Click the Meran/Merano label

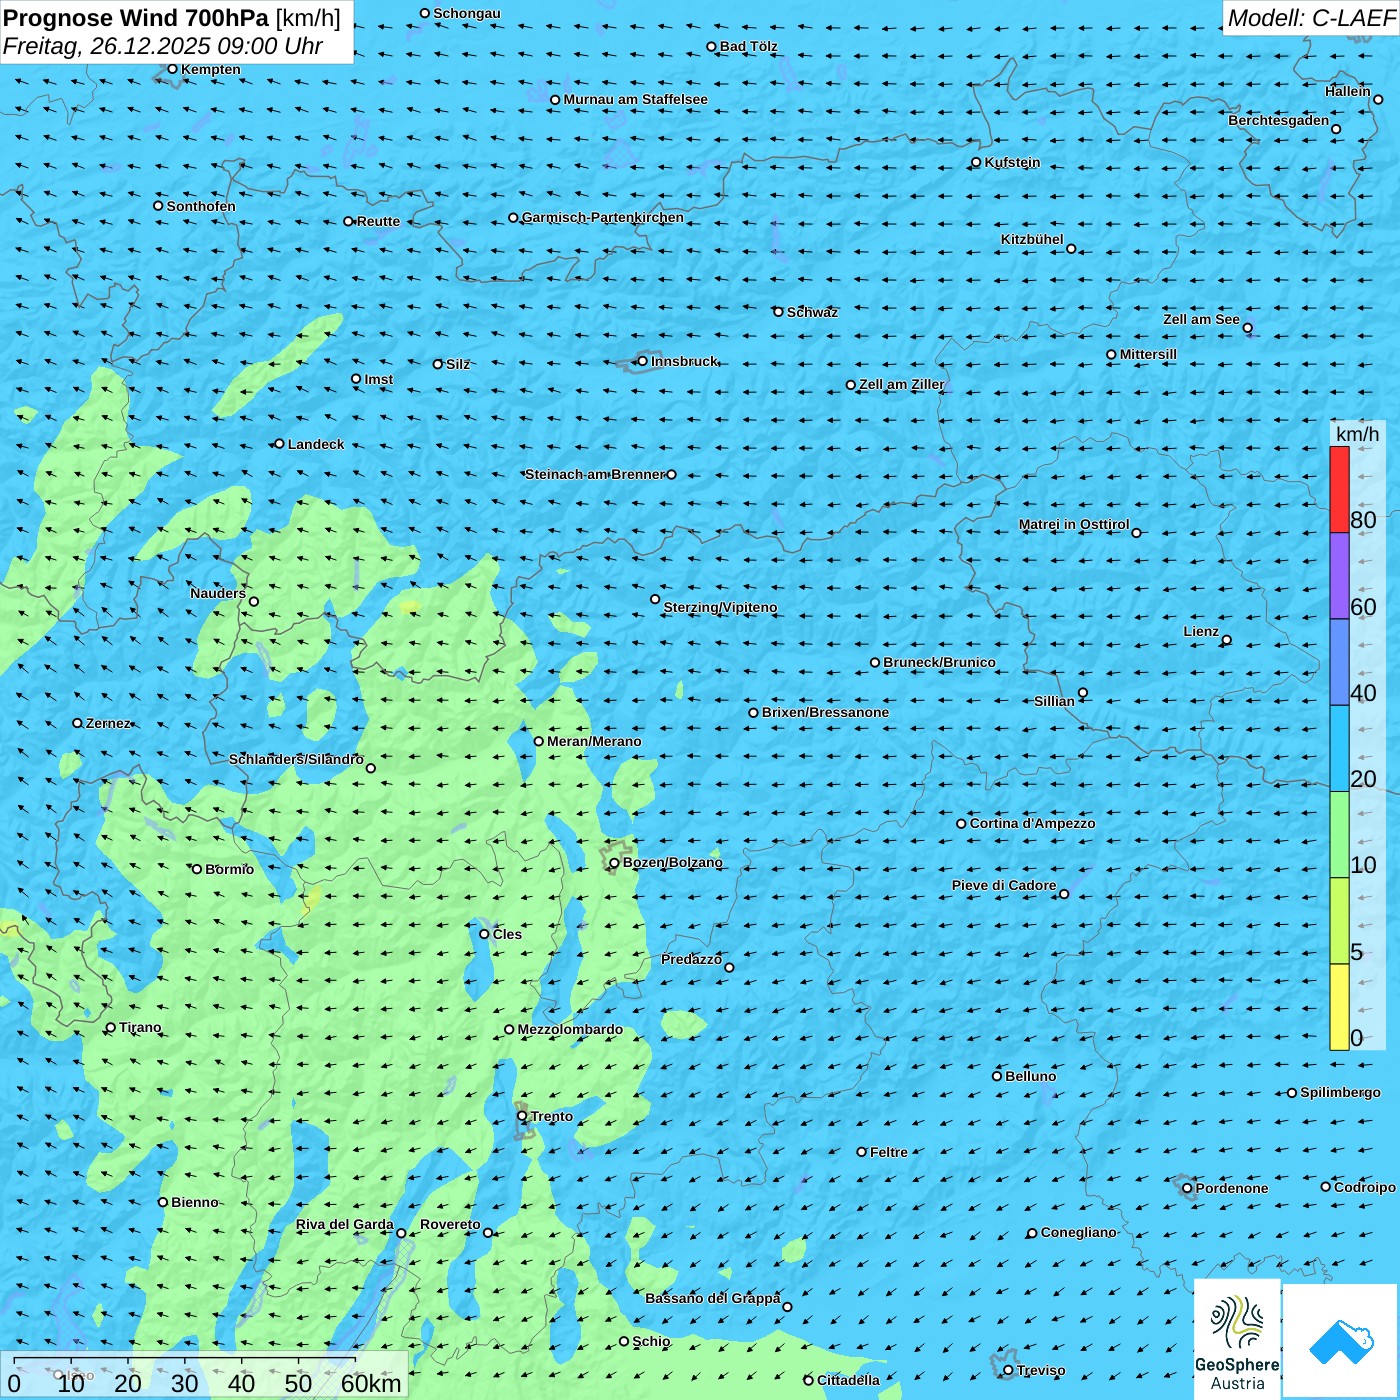(594, 741)
